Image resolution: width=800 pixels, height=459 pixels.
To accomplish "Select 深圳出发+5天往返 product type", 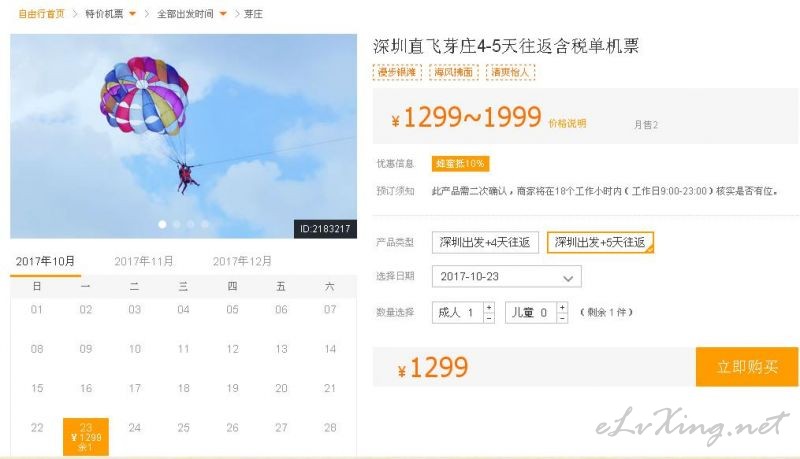I will [x=600, y=242].
